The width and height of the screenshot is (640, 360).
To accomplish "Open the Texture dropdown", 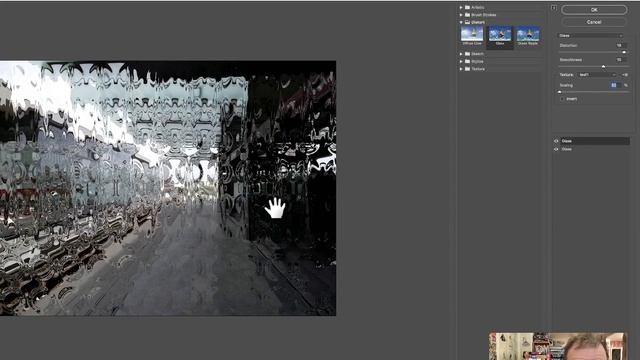I will coord(597,75).
